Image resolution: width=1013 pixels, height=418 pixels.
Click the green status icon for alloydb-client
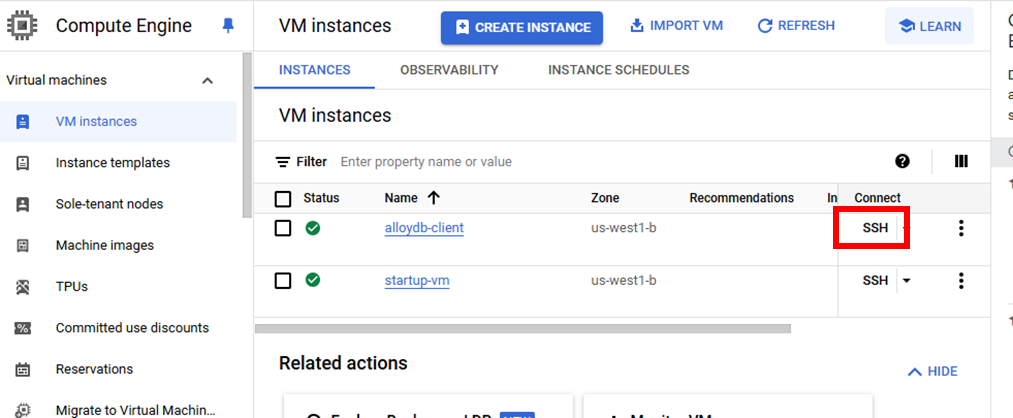313,227
